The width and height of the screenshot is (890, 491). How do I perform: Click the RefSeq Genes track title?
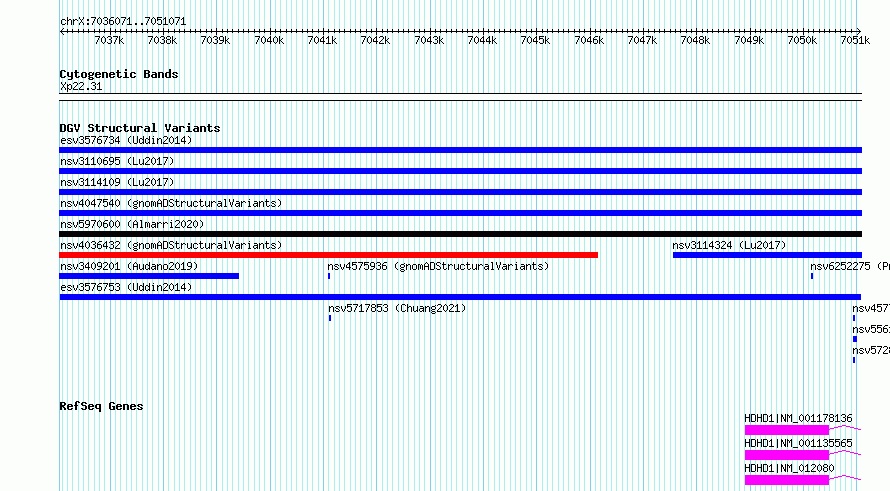point(101,406)
